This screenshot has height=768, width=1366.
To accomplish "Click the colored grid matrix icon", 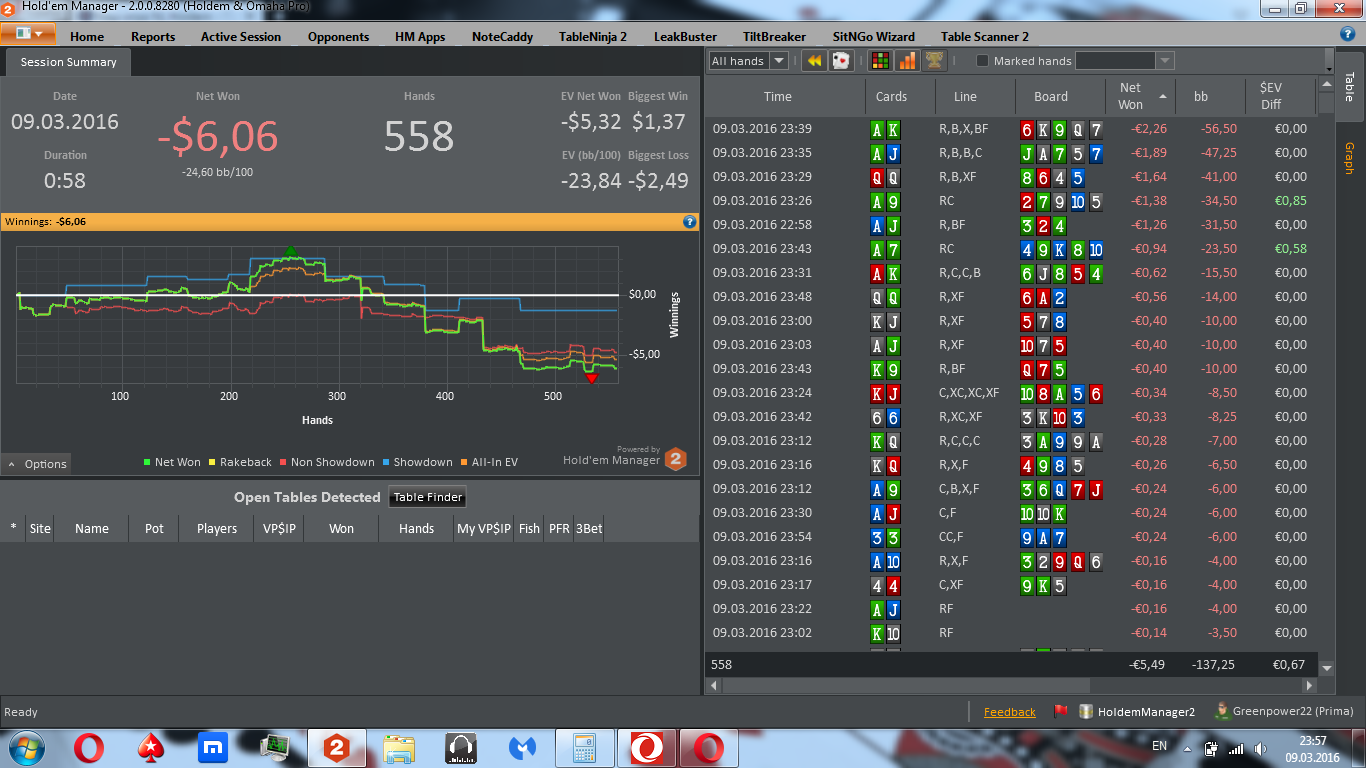I will click(881, 61).
